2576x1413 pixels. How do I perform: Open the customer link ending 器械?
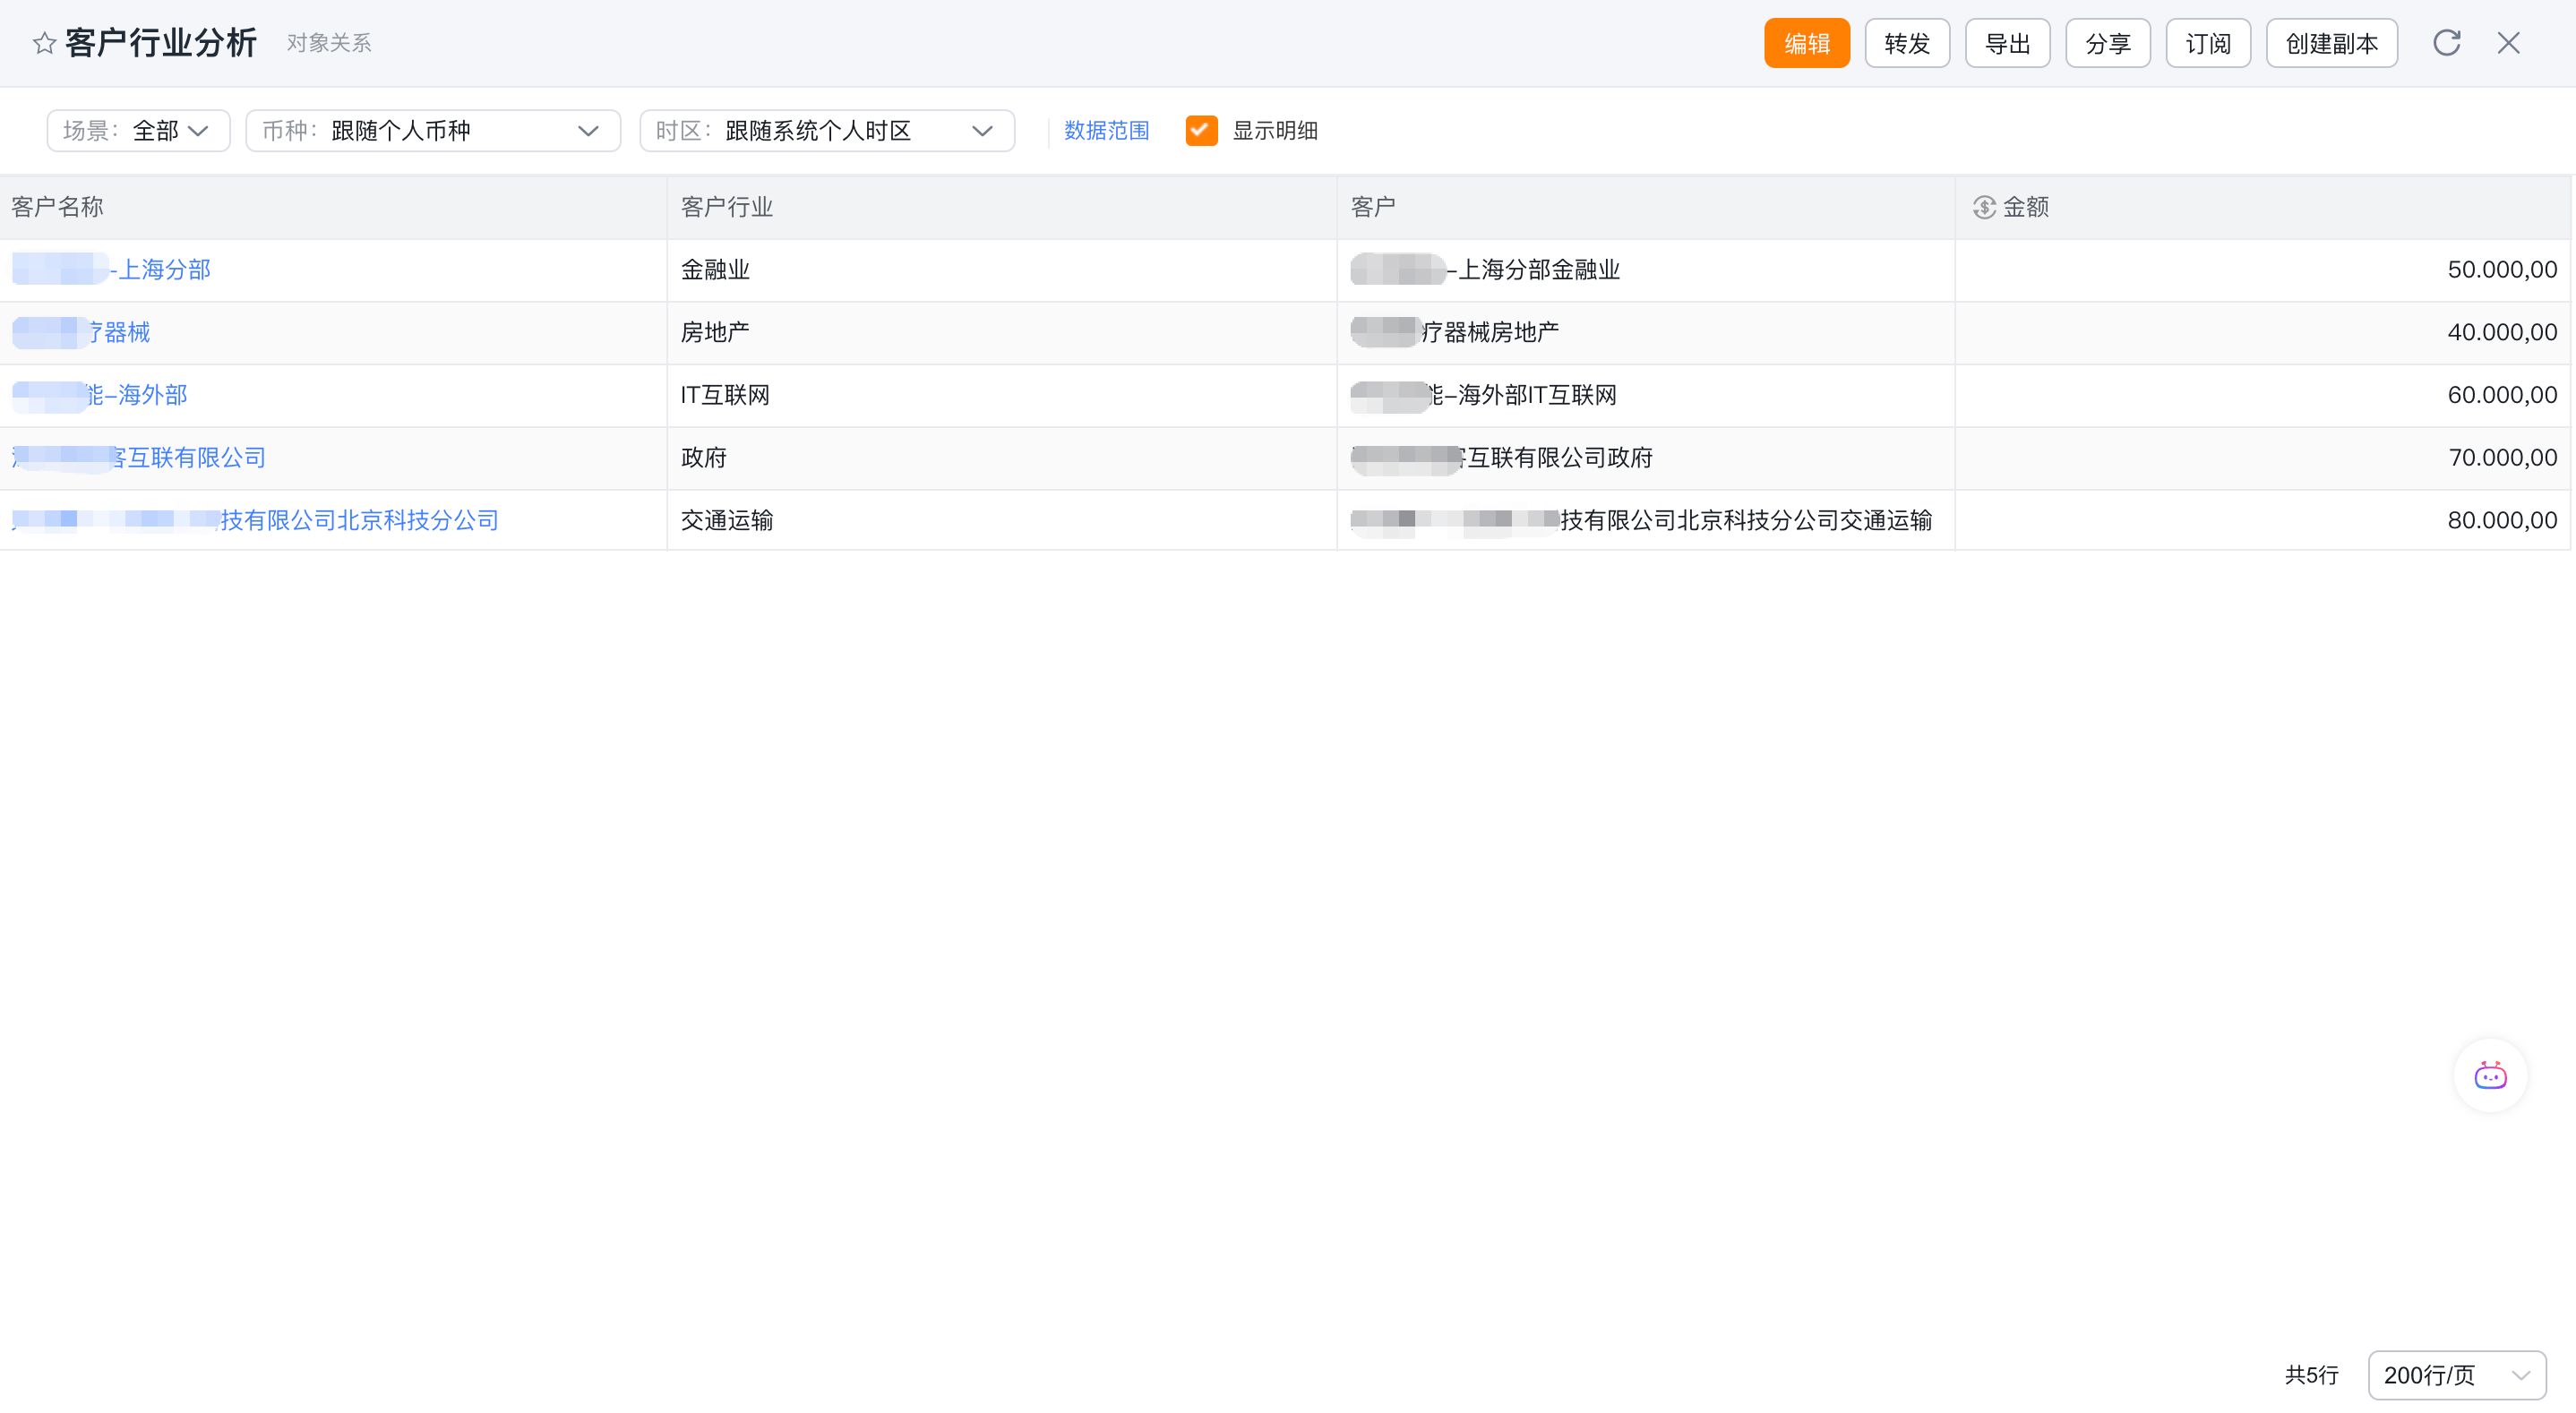[x=81, y=333]
